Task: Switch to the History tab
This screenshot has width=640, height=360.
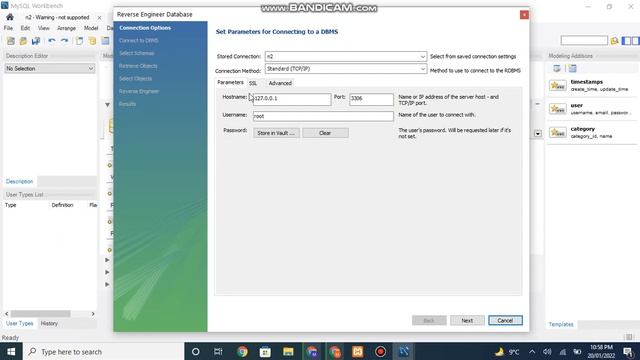Action: point(49,323)
